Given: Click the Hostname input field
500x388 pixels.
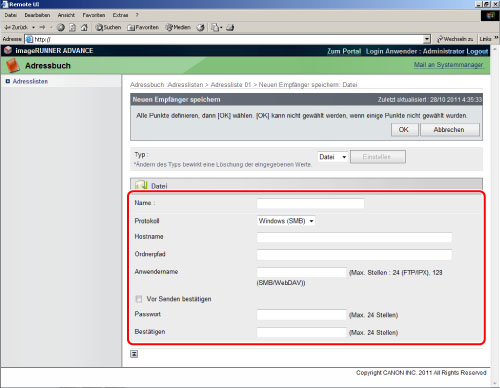Looking at the screenshot, I should 354,237.
